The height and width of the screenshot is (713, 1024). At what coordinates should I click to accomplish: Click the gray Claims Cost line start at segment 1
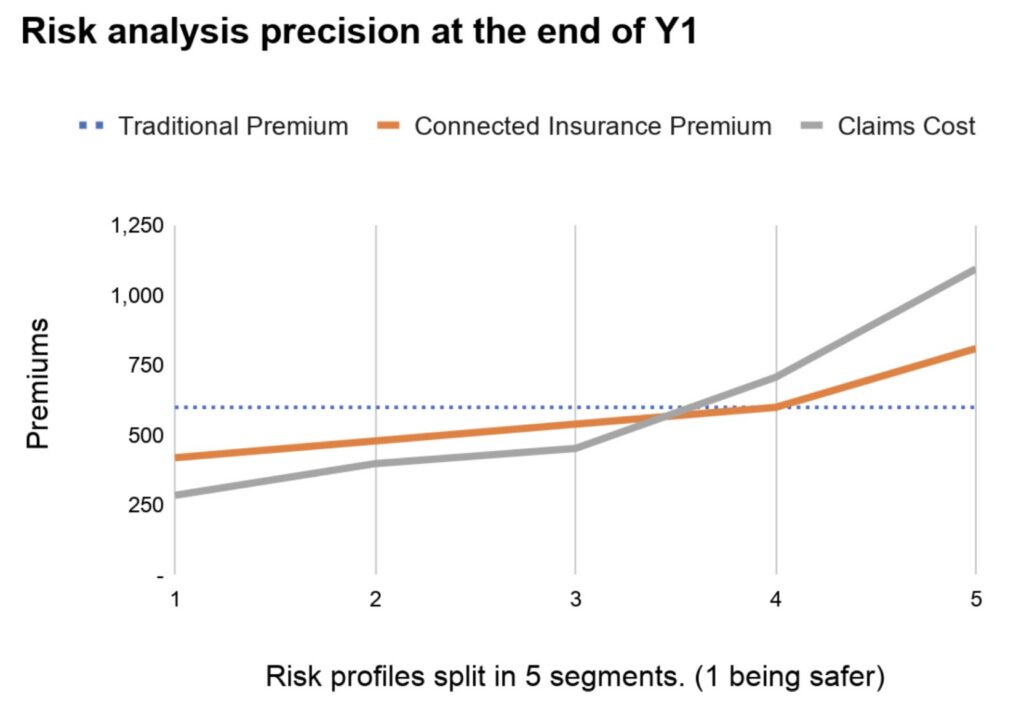click(177, 495)
